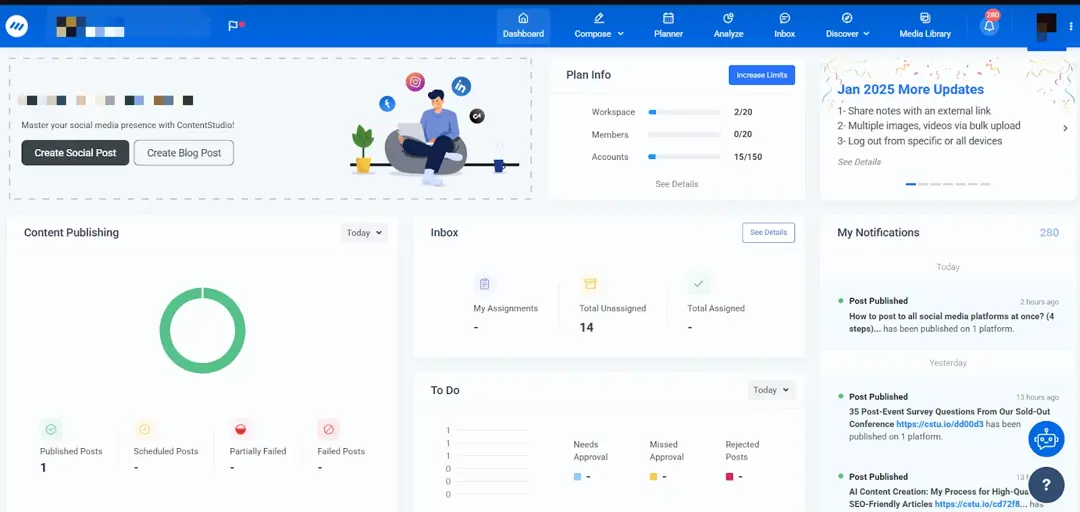
Task: Click the 280 notifications count
Action: 1049,233
